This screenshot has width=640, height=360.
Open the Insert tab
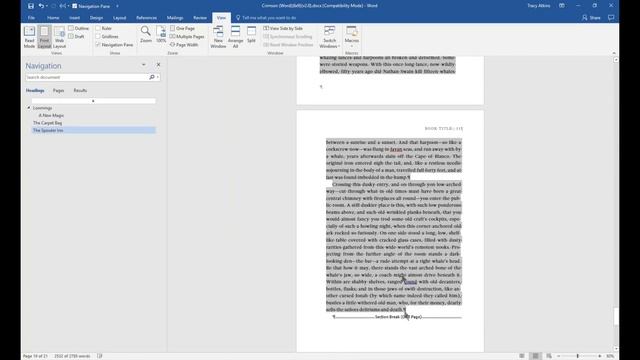(74, 18)
